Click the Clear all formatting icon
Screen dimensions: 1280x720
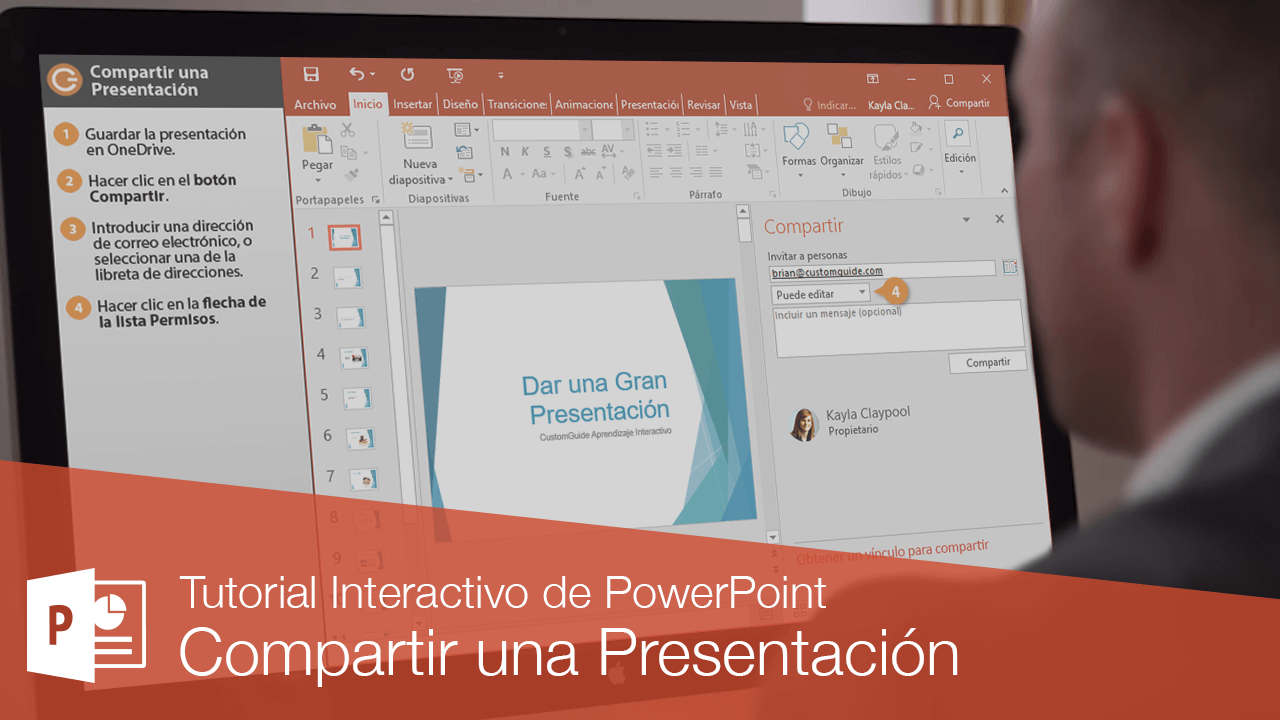628,173
